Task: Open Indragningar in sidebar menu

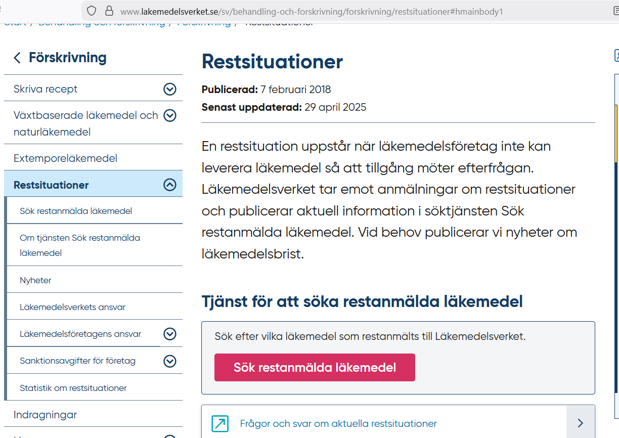Action: 45,414
